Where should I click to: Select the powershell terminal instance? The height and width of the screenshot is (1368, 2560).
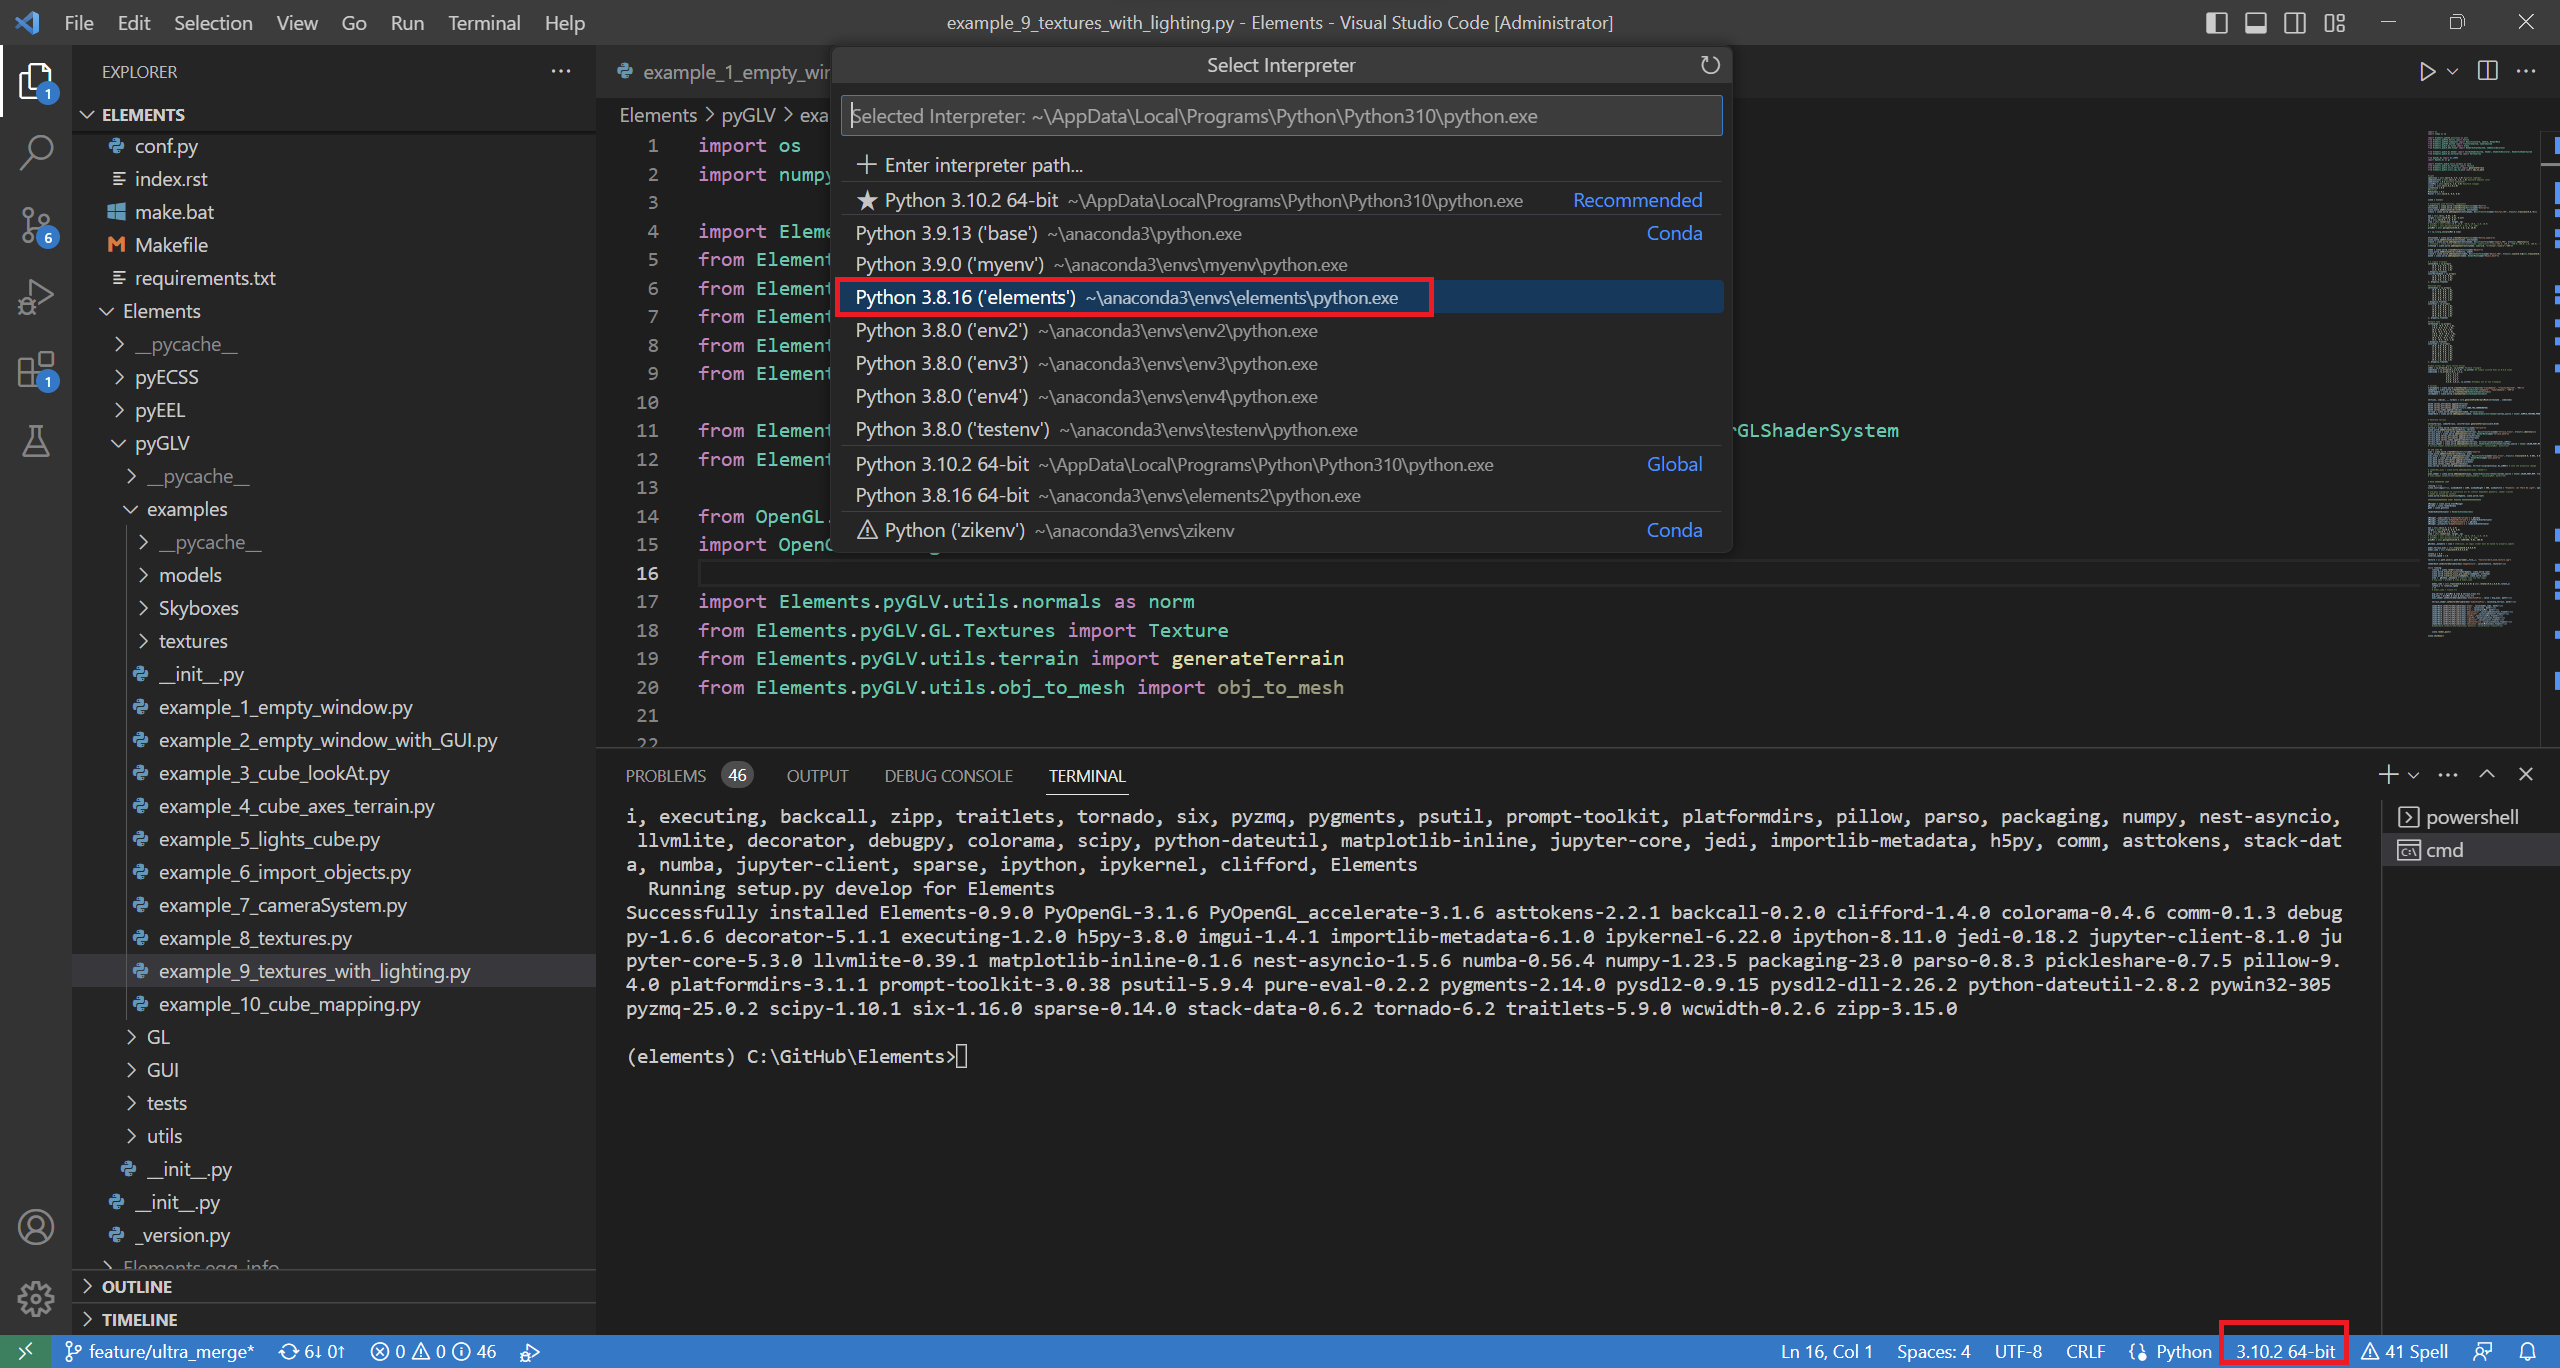pyautogui.click(x=2470, y=818)
